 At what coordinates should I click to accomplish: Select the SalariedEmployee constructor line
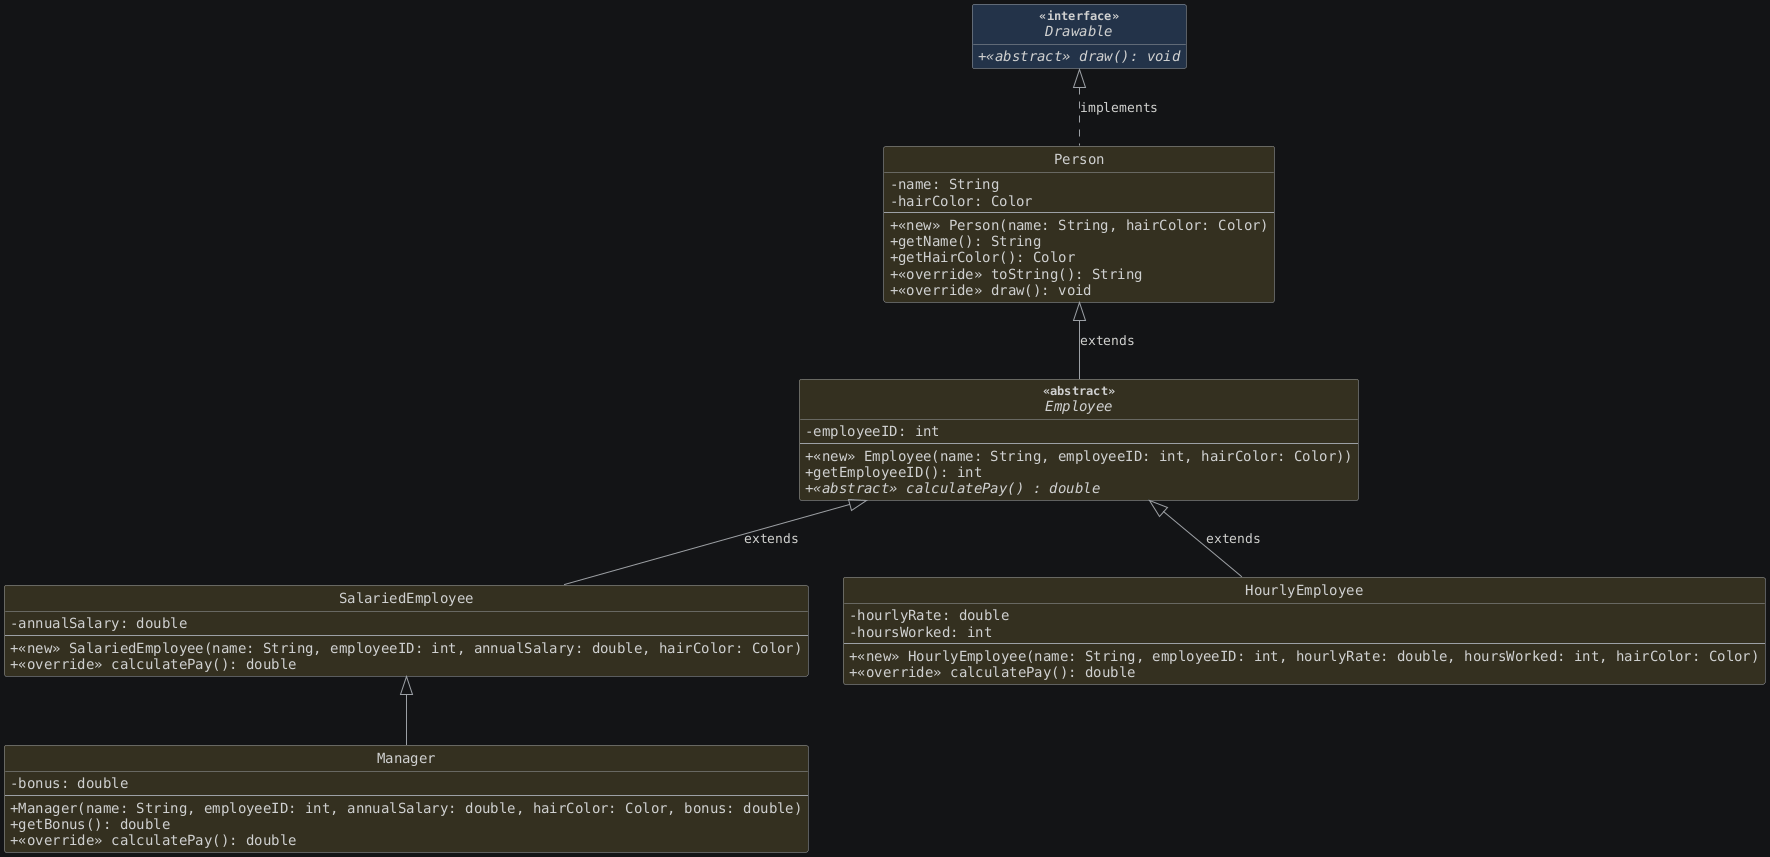(x=406, y=648)
